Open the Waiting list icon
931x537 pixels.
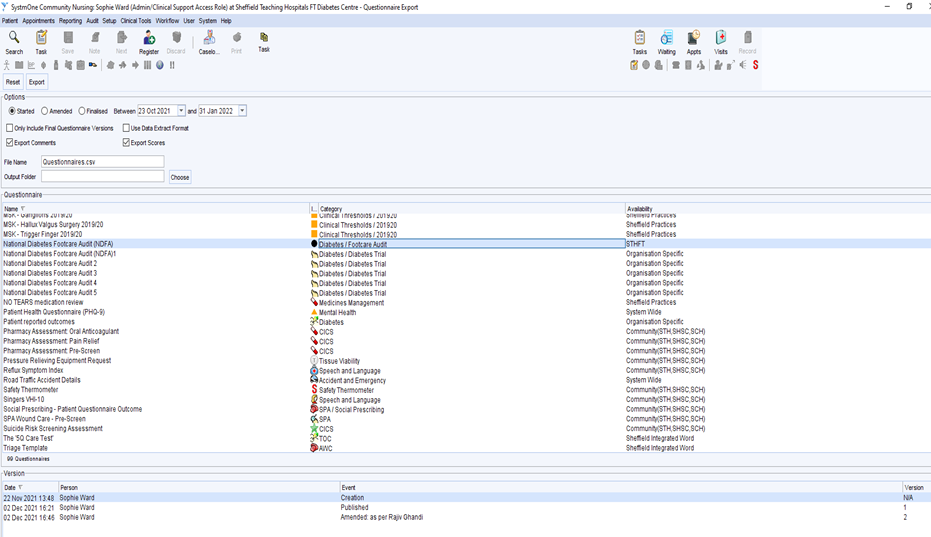coord(666,42)
